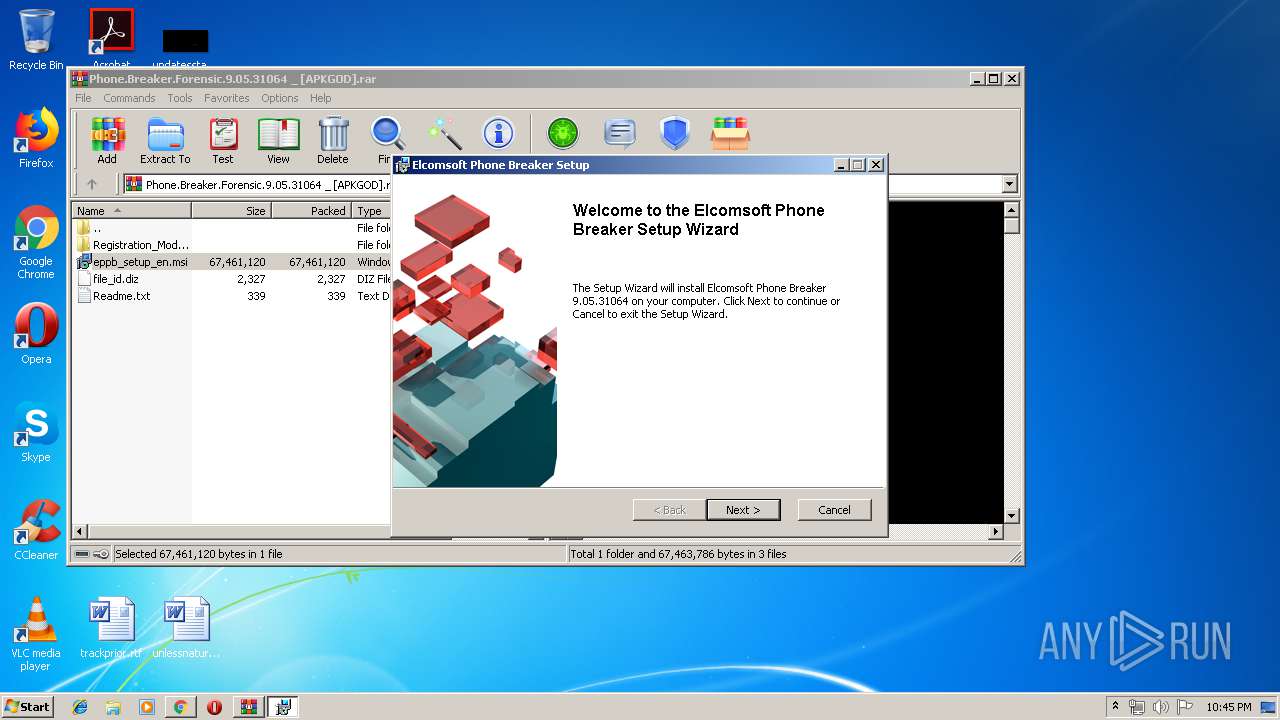
Task: Select the Readme.txt file row
Action: pyautogui.click(x=232, y=296)
